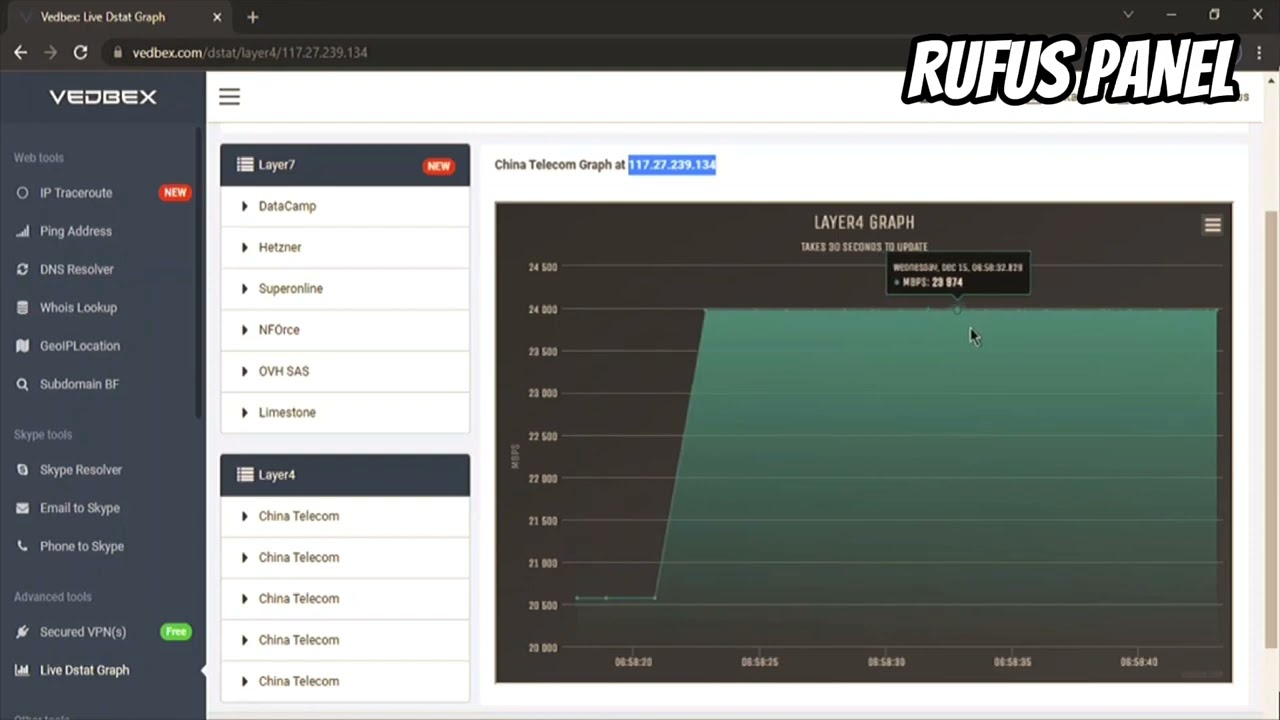
Task: Open the Skype Resolver link
Action: point(81,470)
